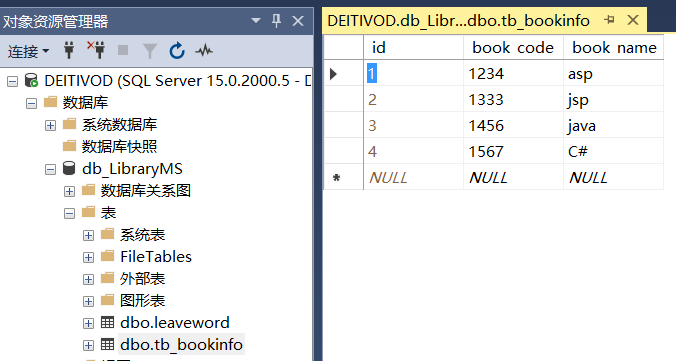This screenshot has width=676, height=361.
Task: Open the 连接 dropdown in Object Explorer
Action: coord(28,51)
